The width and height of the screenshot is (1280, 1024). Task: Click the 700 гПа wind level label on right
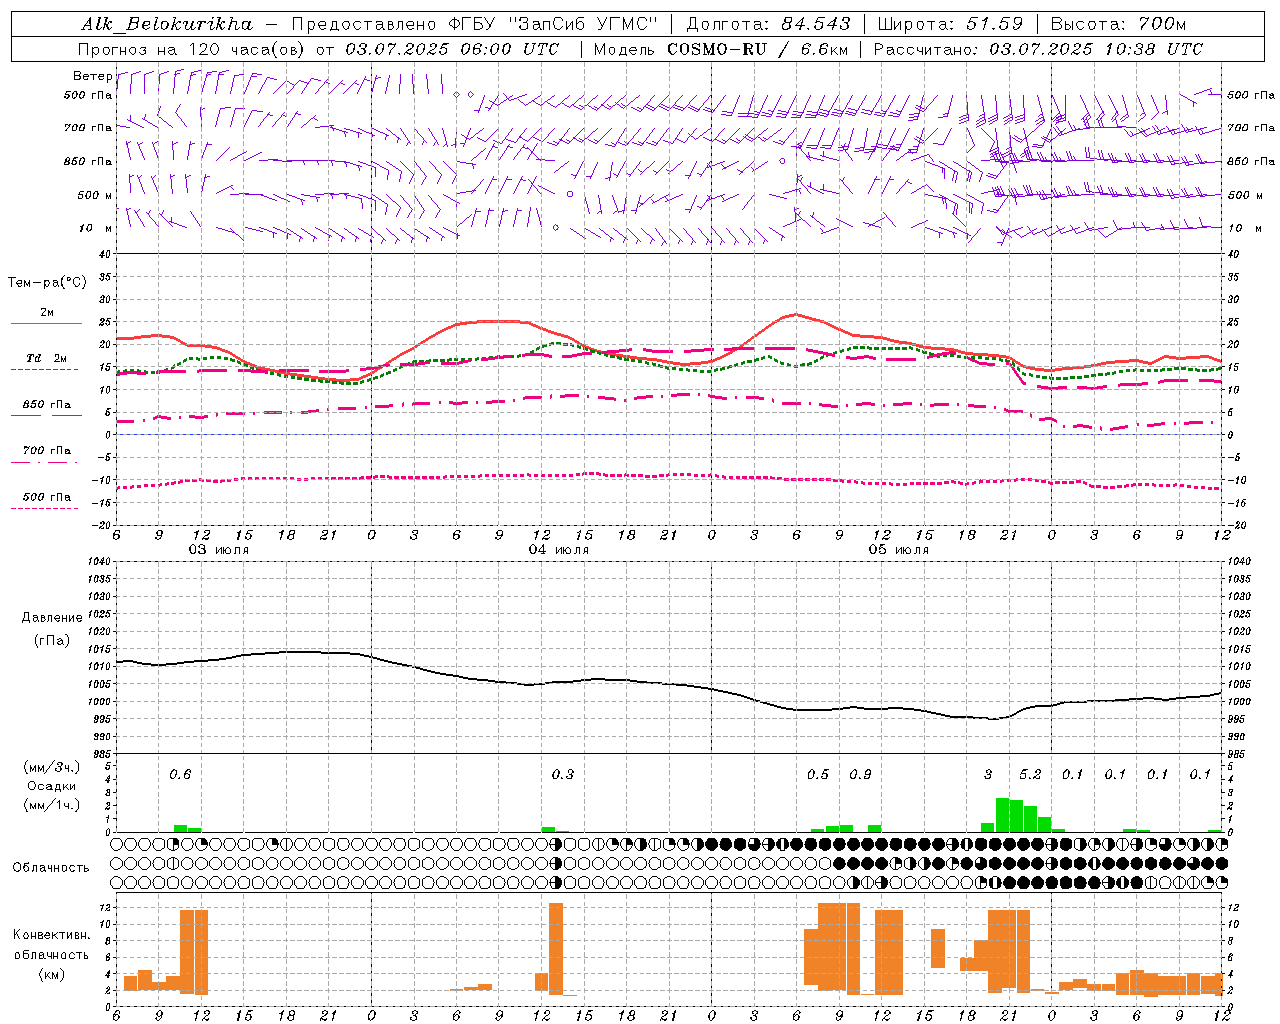click(x=1251, y=128)
